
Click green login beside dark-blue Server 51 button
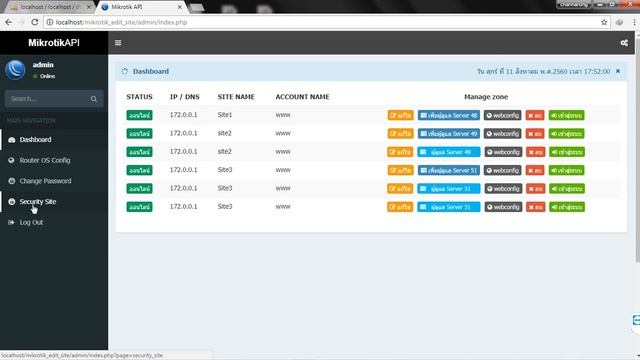coord(567,170)
